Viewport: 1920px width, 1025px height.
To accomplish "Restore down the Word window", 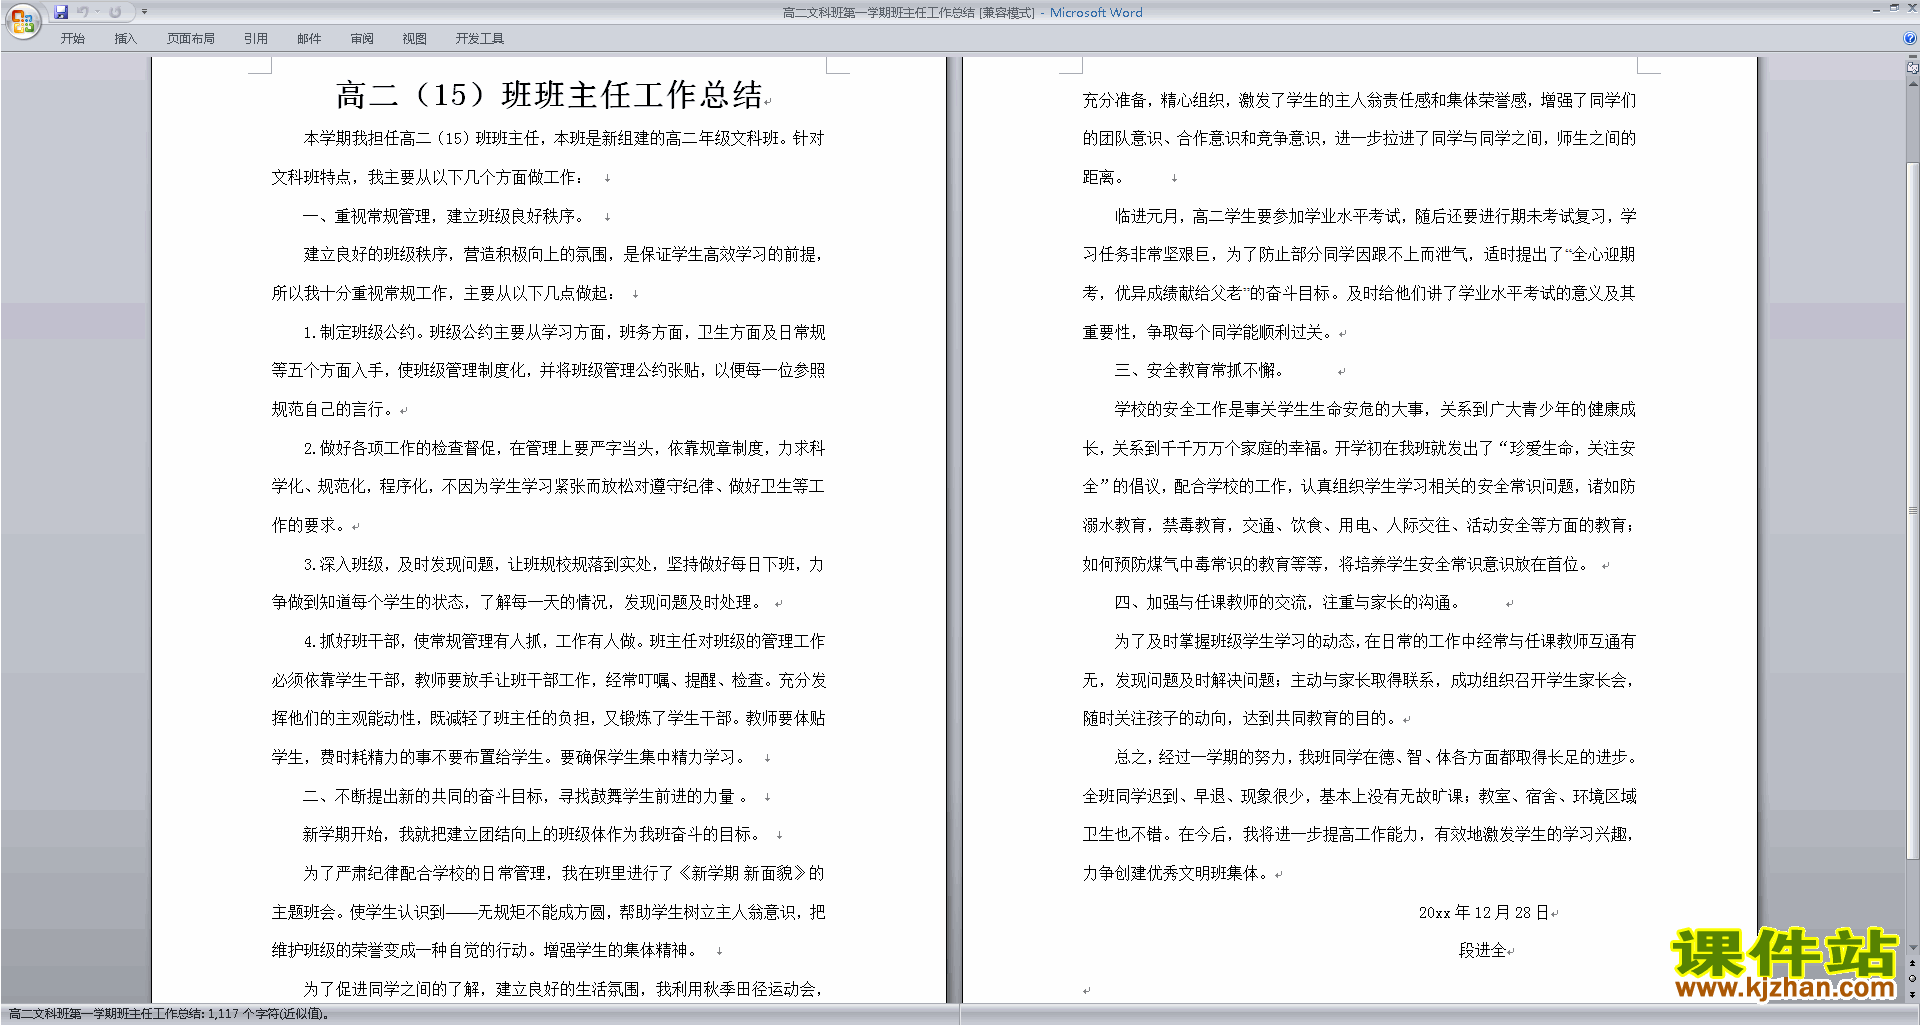I will pos(1893,8).
